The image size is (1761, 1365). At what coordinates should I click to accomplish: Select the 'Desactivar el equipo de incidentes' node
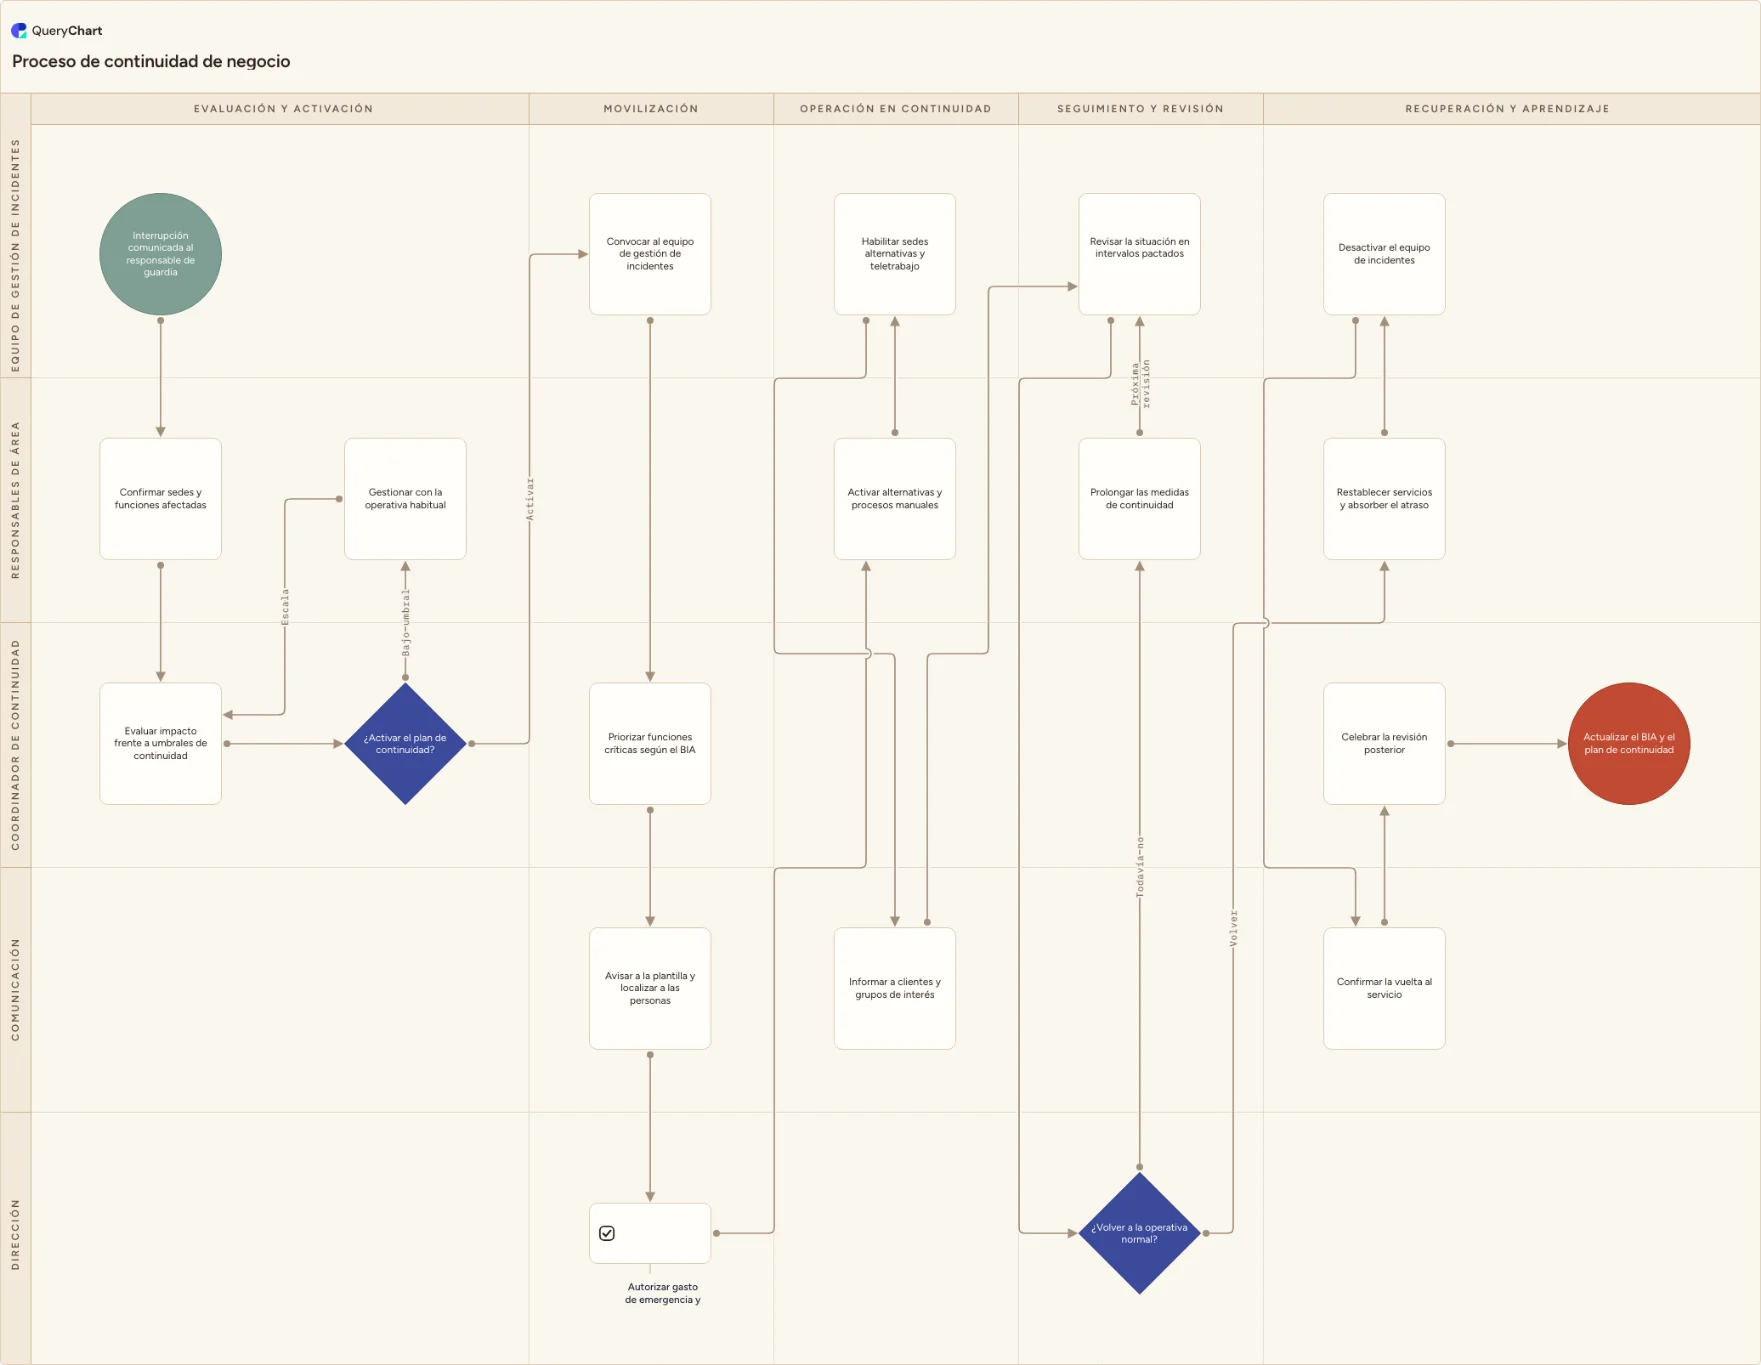click(1384, 254)
